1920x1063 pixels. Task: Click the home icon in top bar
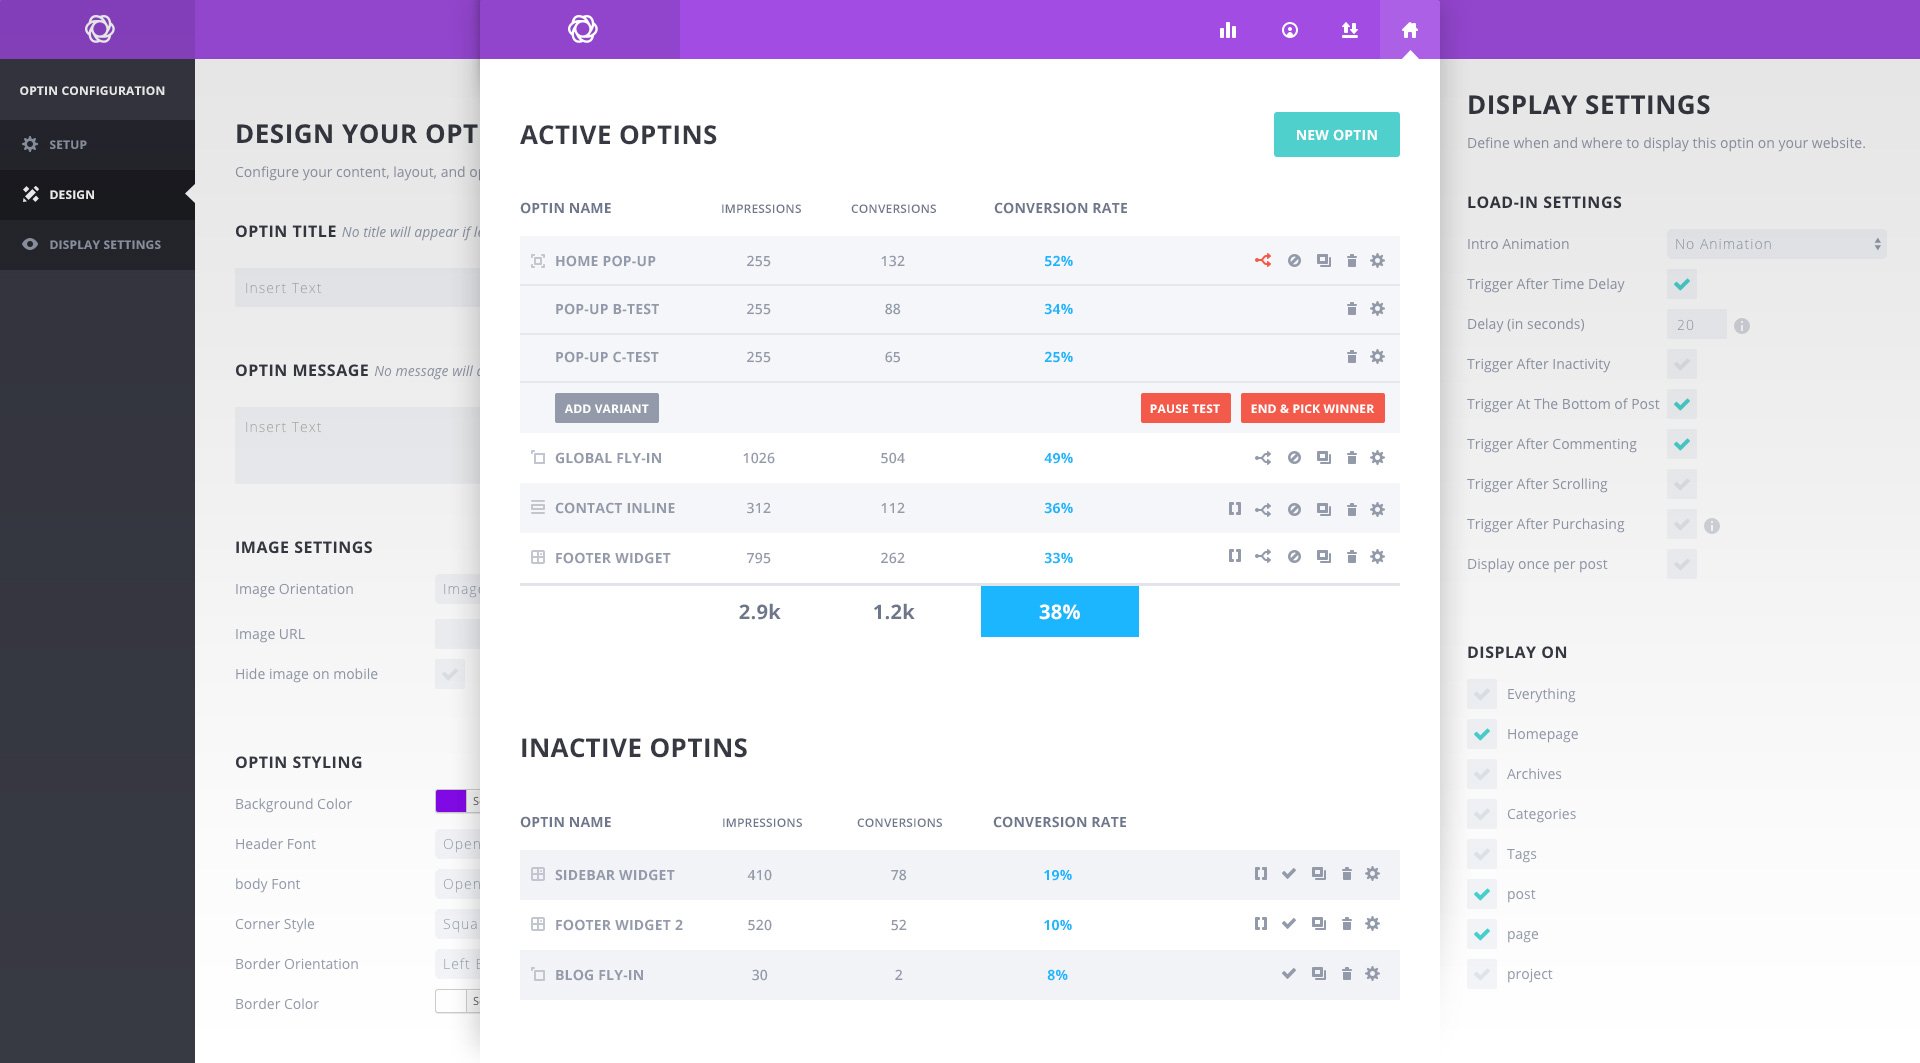[1410, 30]
